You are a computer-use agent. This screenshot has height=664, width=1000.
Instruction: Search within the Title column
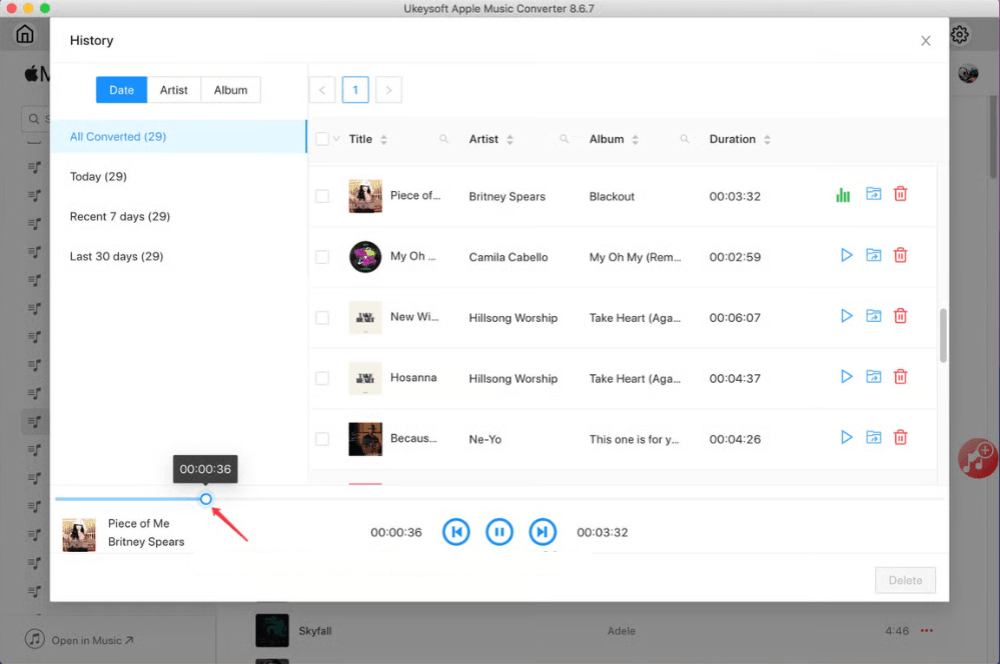click(x=444, y=139)
